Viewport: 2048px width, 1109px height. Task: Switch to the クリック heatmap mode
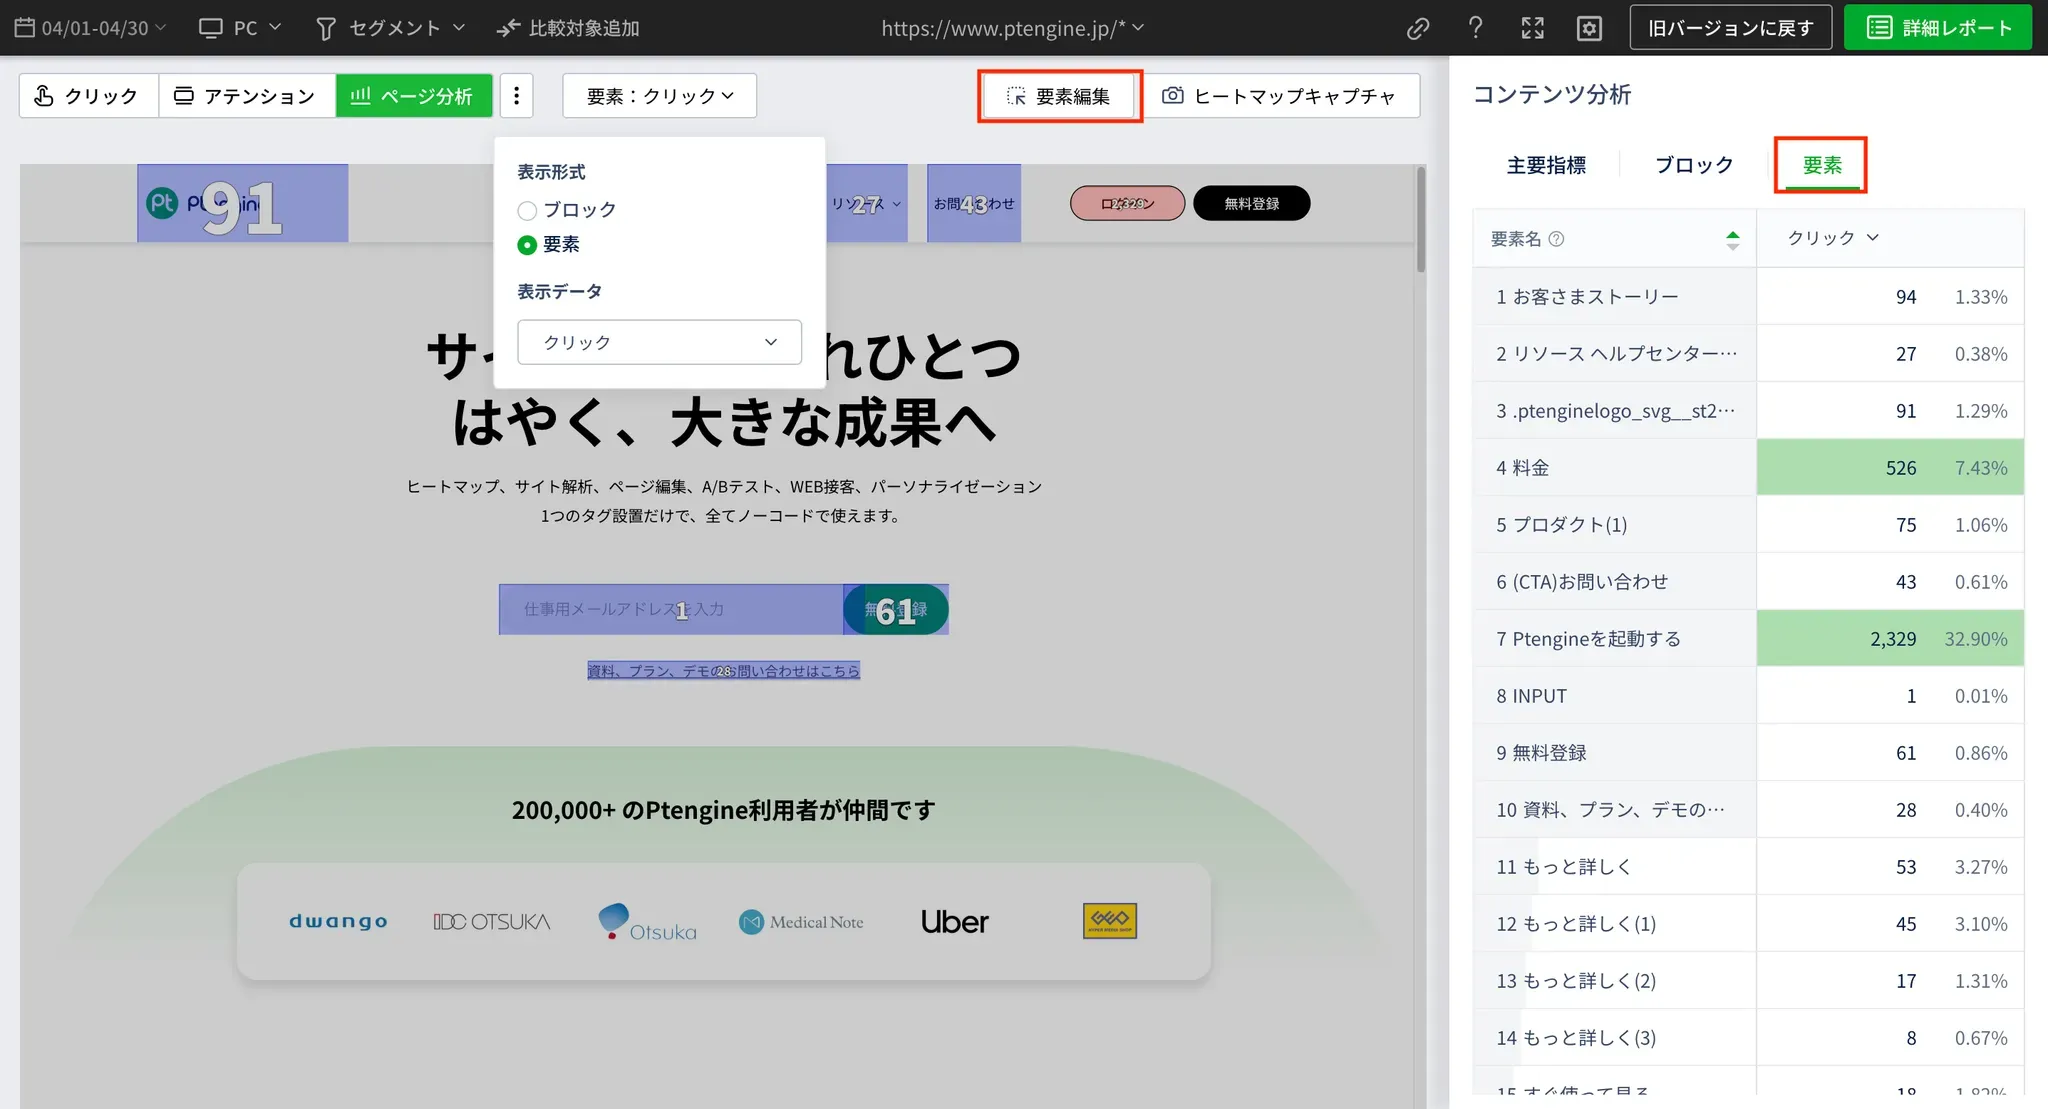tap(87, 96)
